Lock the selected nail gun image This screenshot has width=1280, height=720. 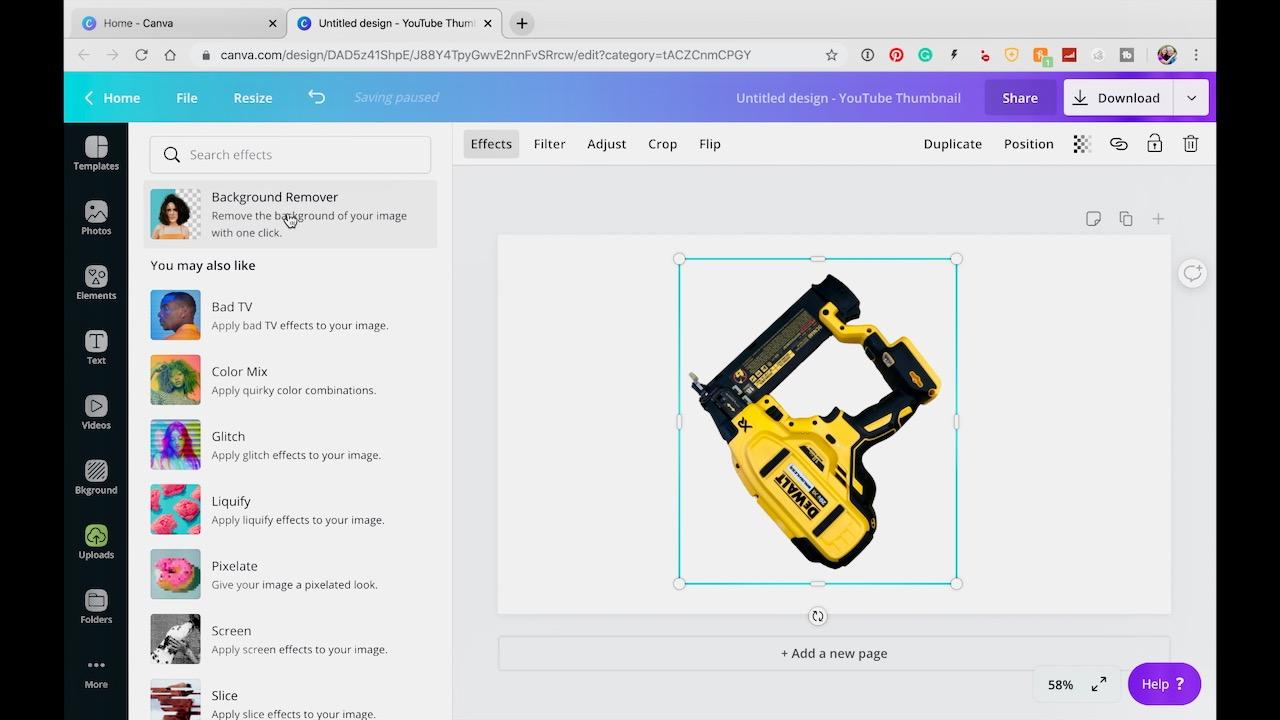(1154, 144)
